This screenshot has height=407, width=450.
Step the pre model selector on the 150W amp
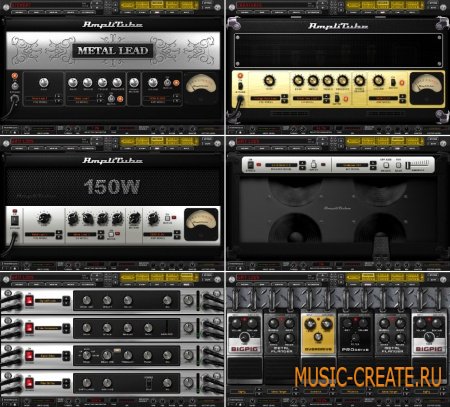click(59, 234)
